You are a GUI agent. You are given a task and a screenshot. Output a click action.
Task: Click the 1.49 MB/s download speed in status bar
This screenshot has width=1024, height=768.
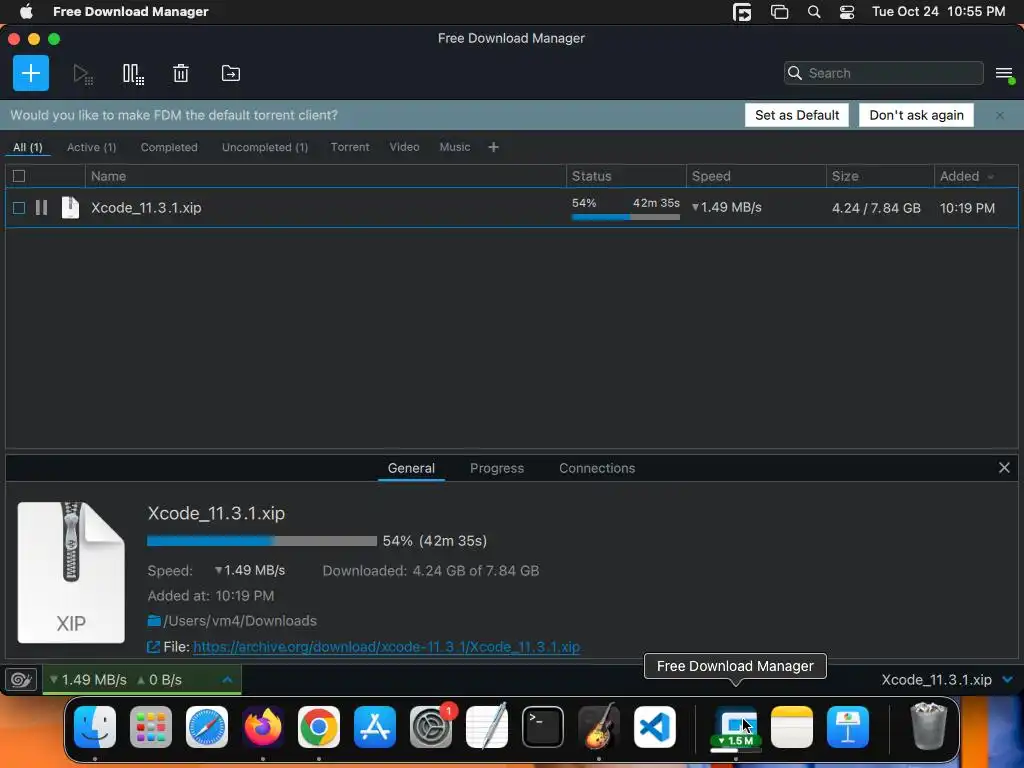point(88,680)
